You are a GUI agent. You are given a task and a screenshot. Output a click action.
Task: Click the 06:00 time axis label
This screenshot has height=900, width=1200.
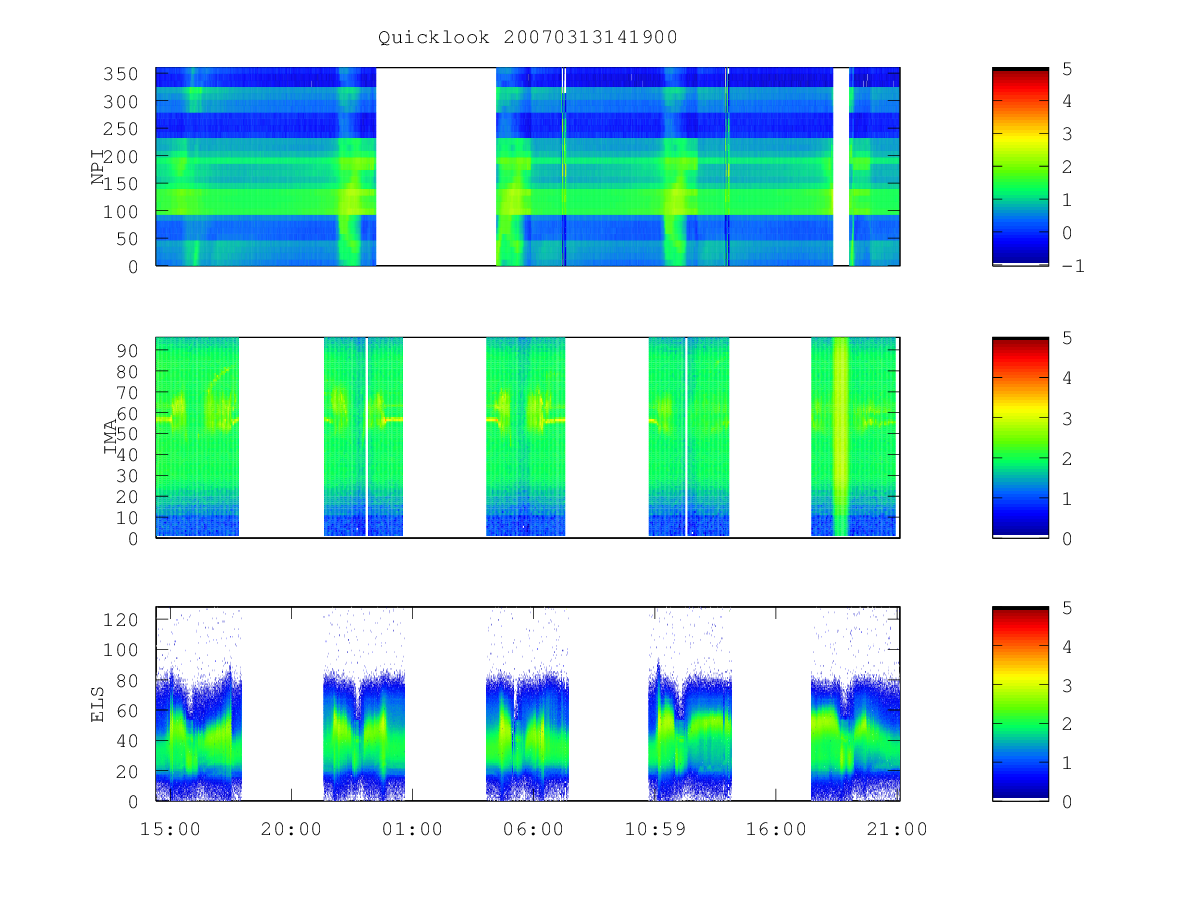tap(533, 828)
